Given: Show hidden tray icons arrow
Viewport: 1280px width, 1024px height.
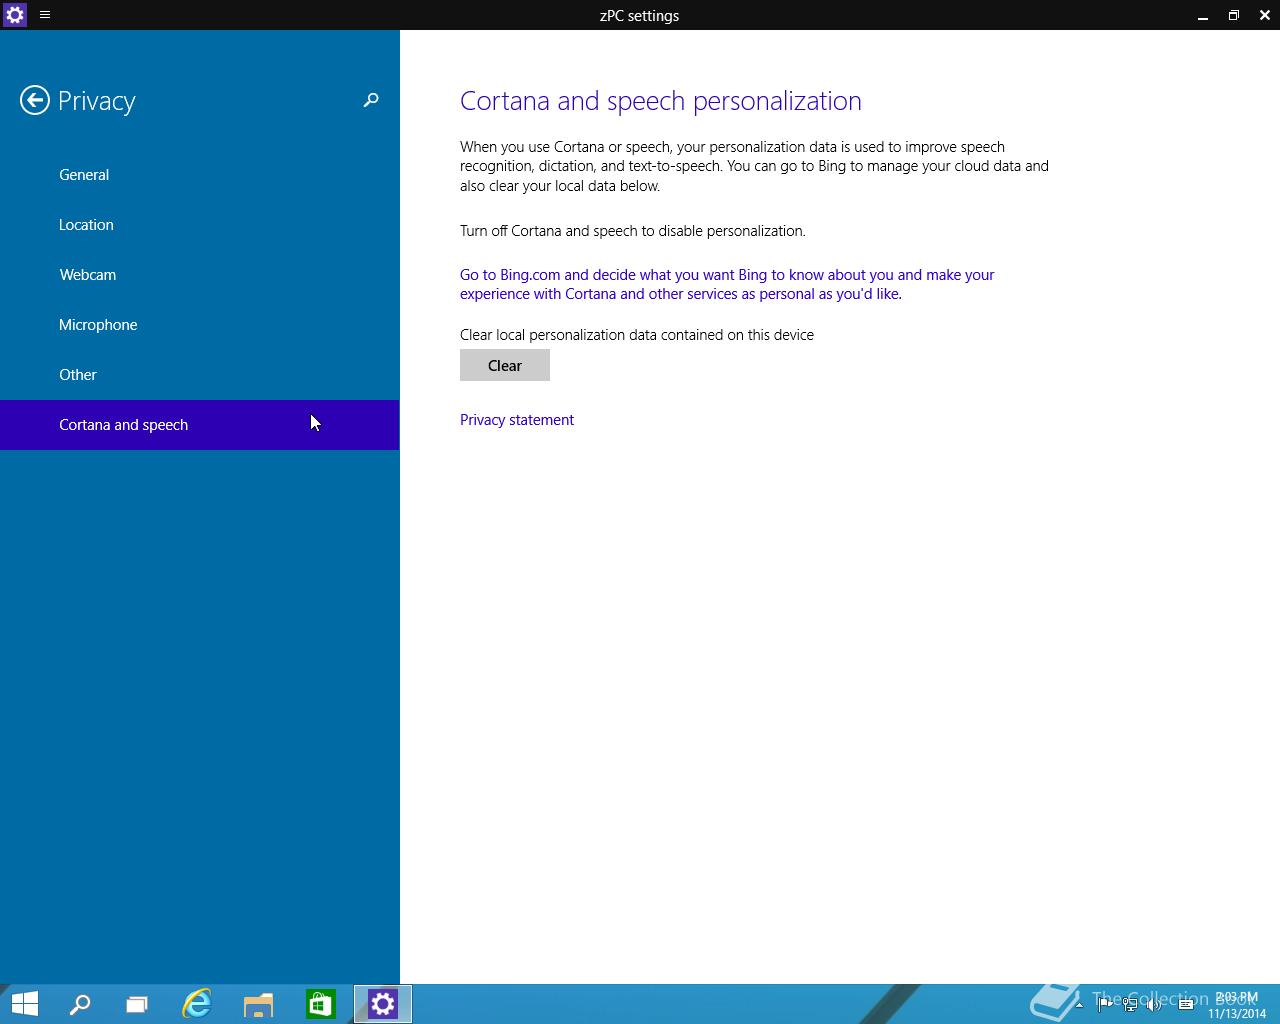Looking at the screenshot, I should click(x=1079, y=1005).
